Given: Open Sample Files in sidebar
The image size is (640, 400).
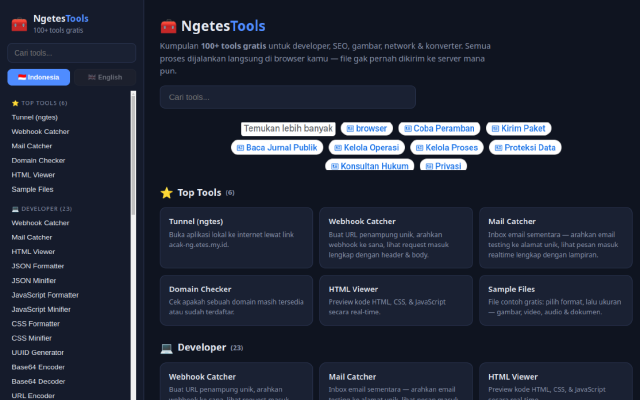Looking at the screenshot, I should pos(32,189).
